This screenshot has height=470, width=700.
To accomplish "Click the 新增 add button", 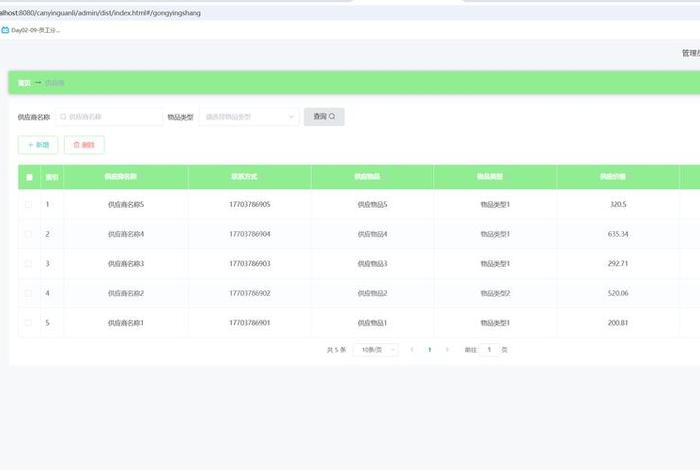I will coord(38,145).
